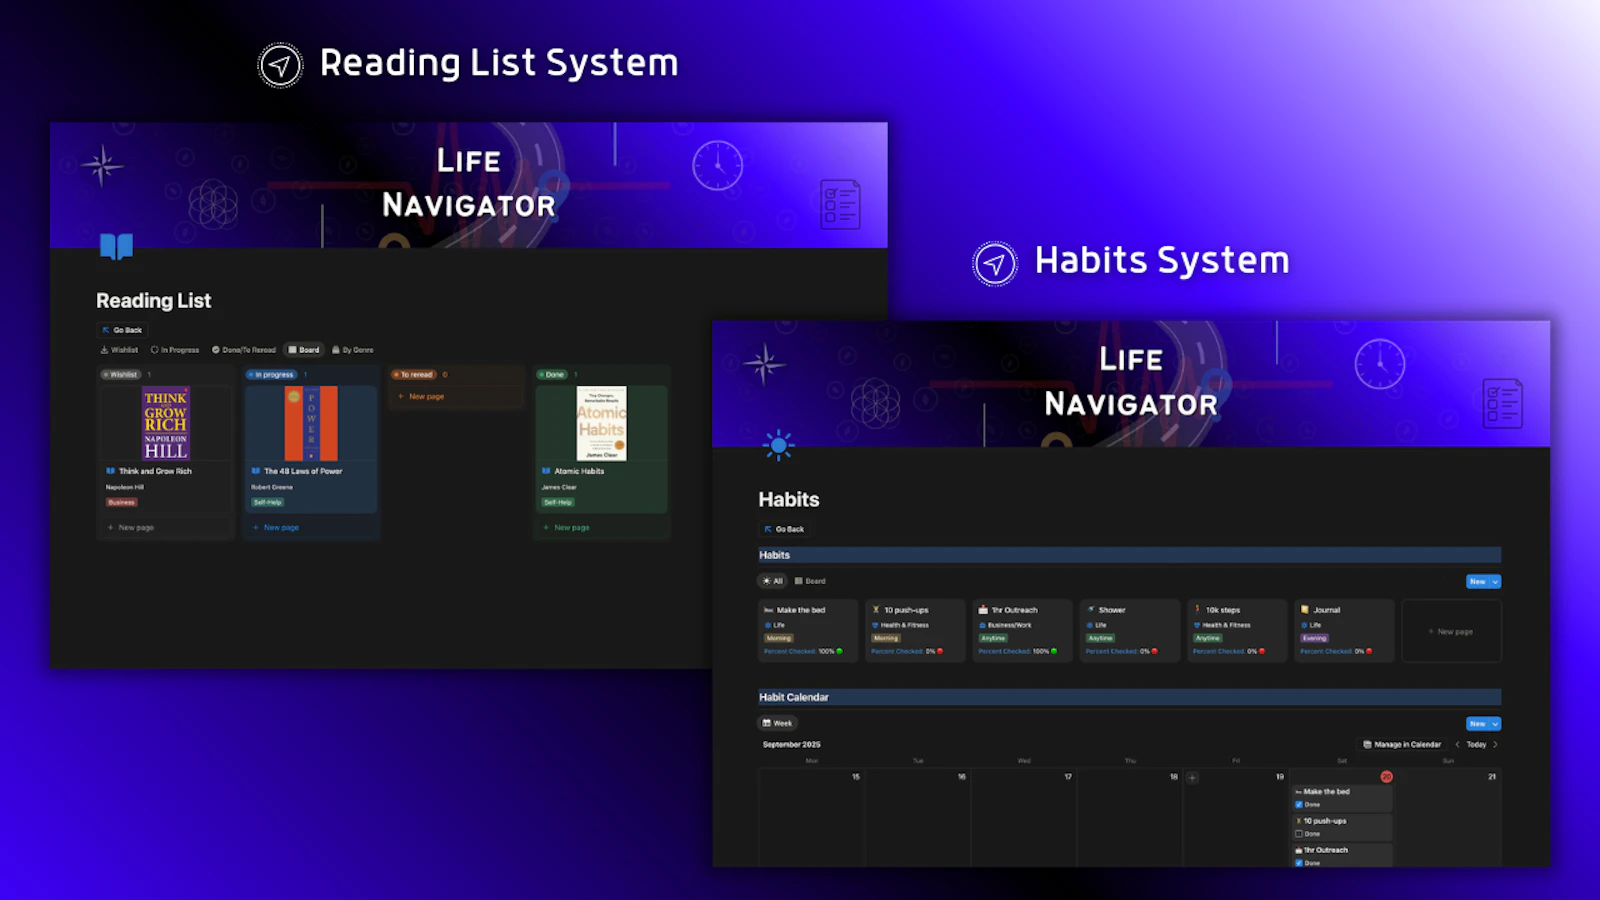Open the Atomic Habits book cover
Viewport: 1600px width, 900px height.
pyautogui.click(x=600, y=423)
